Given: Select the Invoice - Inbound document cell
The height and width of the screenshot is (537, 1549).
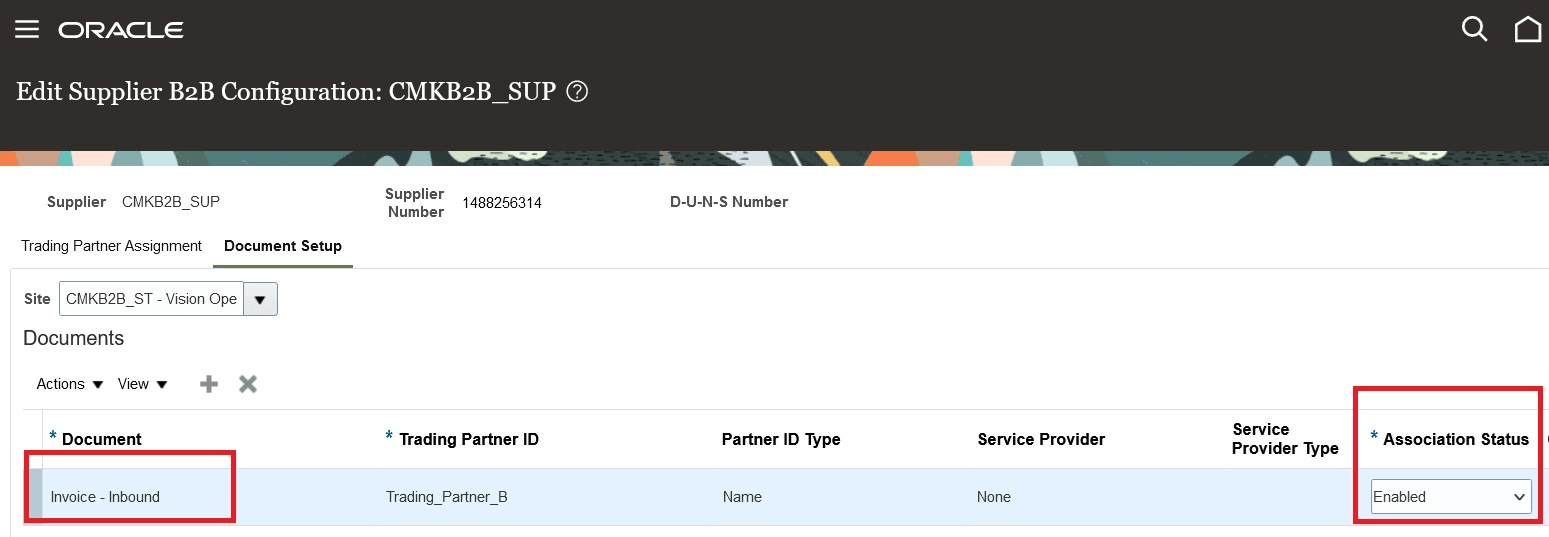Looking at the screenshot, I should coord(105,497).
